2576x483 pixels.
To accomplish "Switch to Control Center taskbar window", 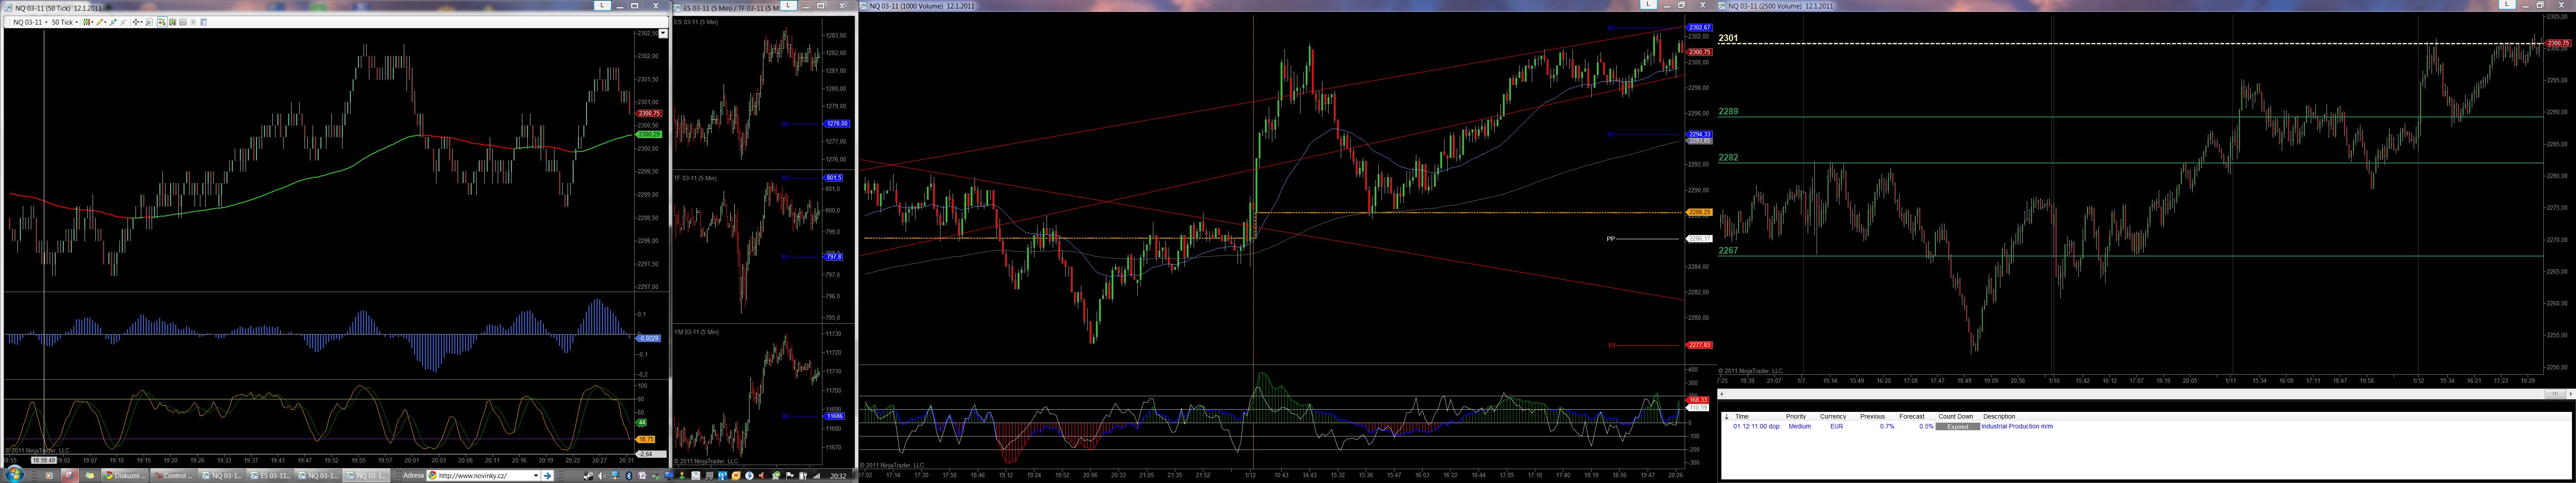I will (173, 476).
